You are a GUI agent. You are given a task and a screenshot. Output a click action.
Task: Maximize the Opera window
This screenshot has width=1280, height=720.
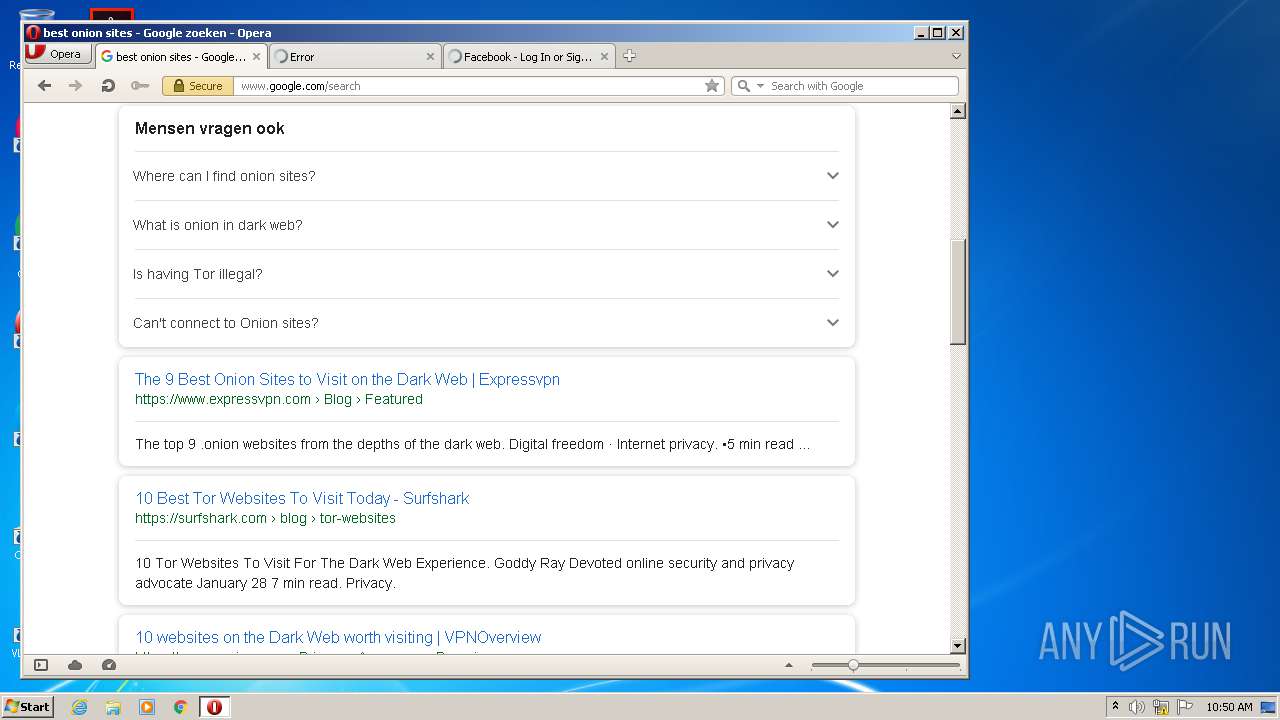tap(938, 33)
